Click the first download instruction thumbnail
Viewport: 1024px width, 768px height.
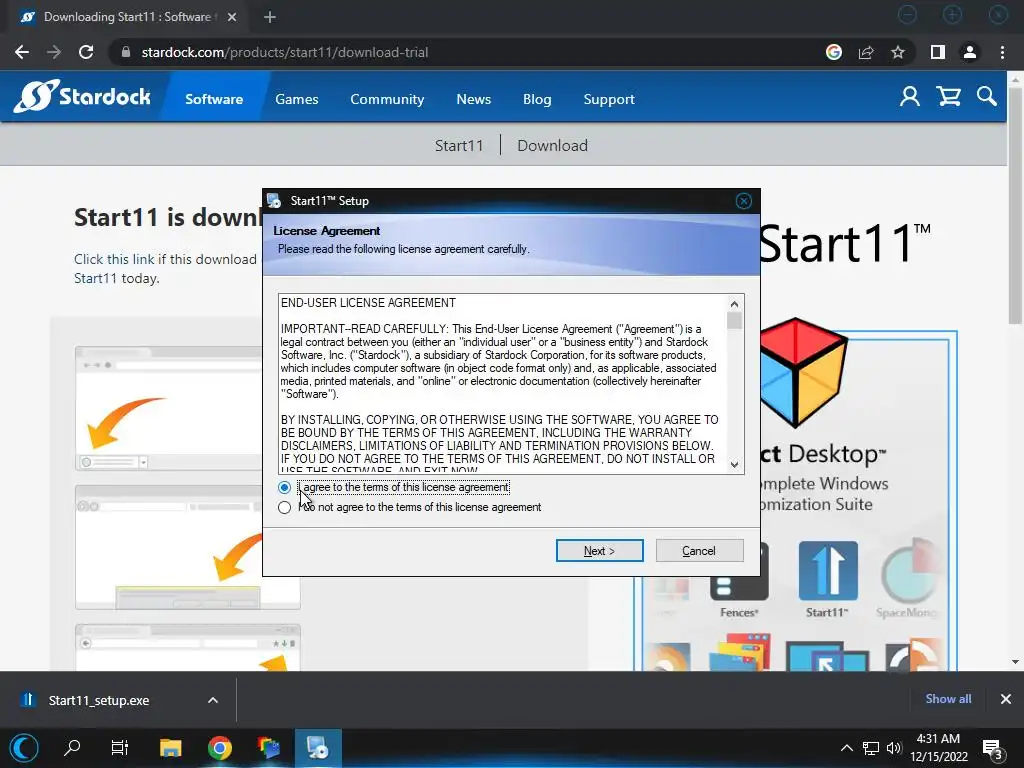click(168, 408)
